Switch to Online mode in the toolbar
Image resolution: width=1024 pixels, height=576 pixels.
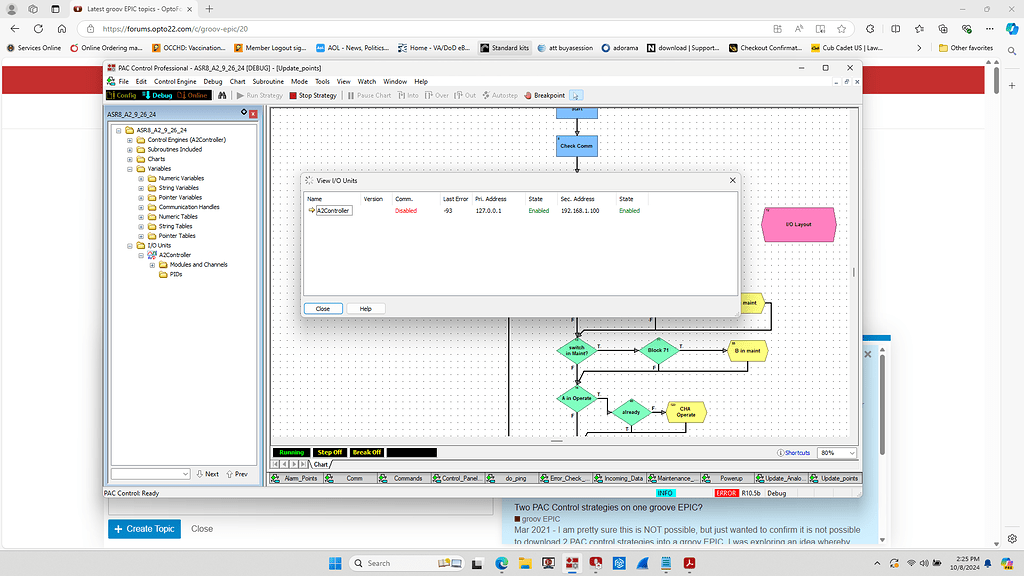[x=193, y=95]
